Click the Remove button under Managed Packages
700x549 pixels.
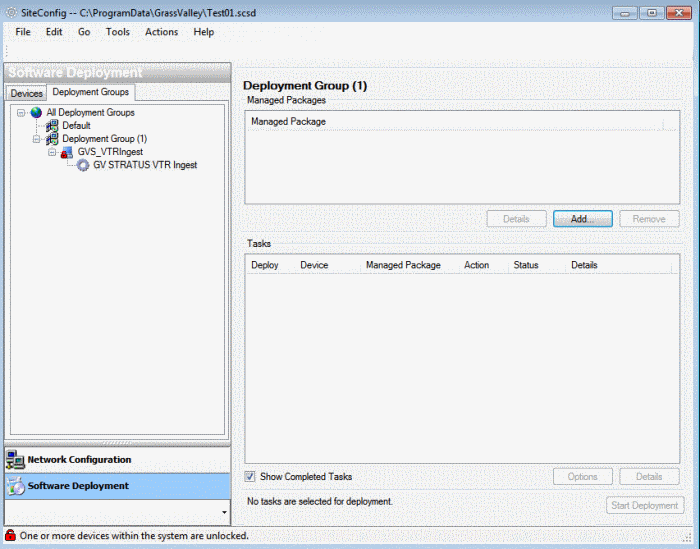[649, 219]
